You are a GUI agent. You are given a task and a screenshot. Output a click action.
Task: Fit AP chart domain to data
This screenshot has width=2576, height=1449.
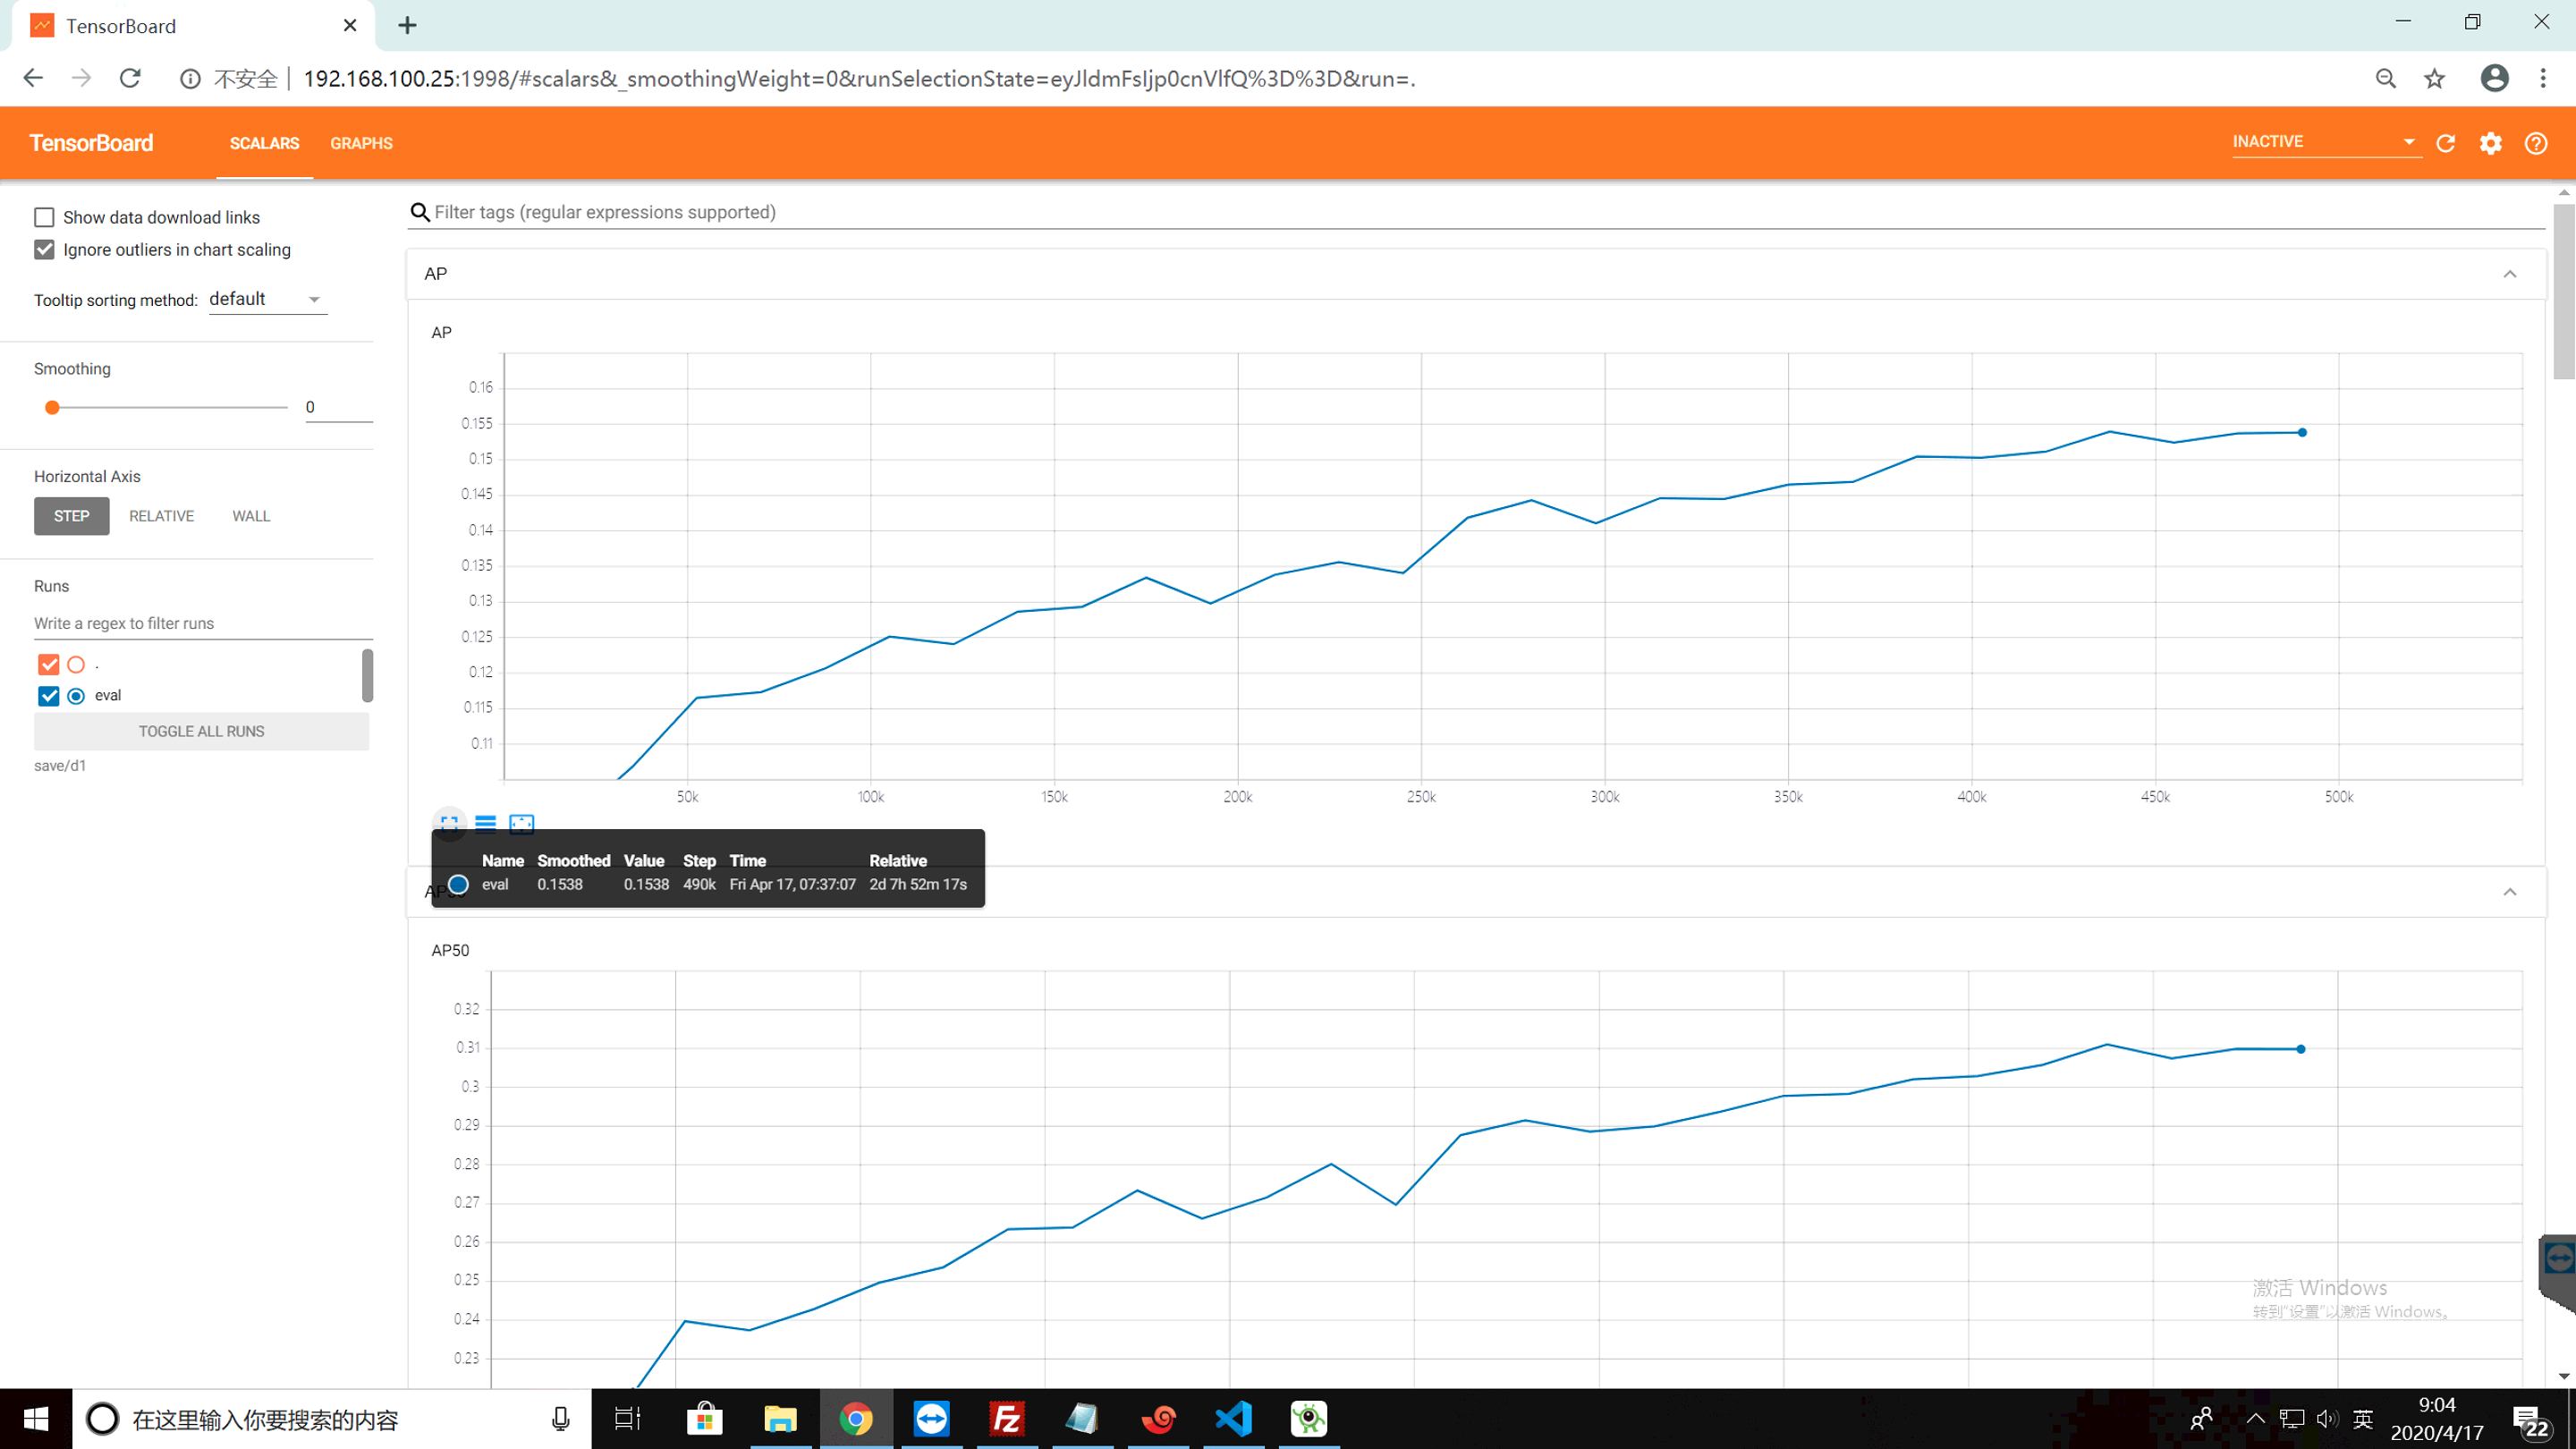point(522,823)
